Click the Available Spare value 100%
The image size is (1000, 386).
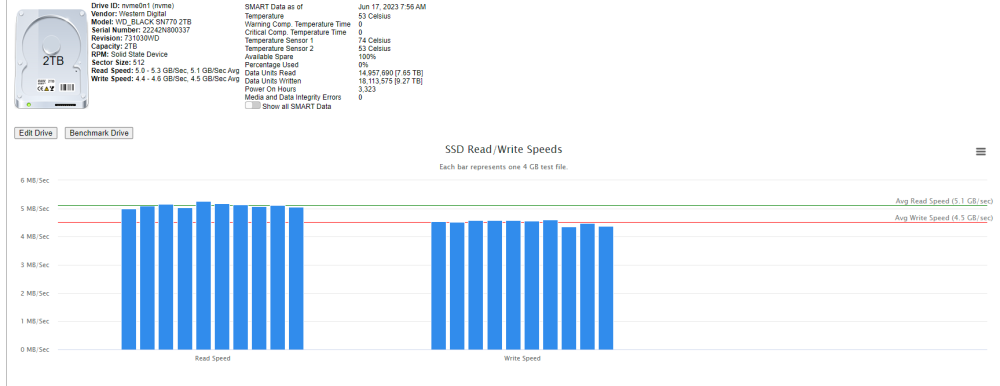(367, 56)
